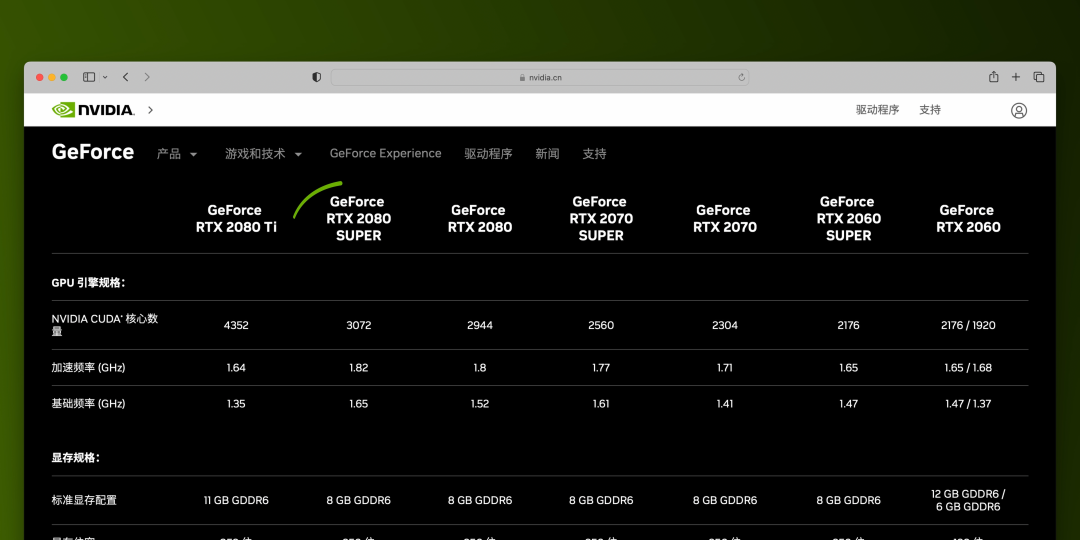Select the GeForce RTX 2060 column header
Viewport: 1080px width, 540px height.
click(x=968, y=218)
